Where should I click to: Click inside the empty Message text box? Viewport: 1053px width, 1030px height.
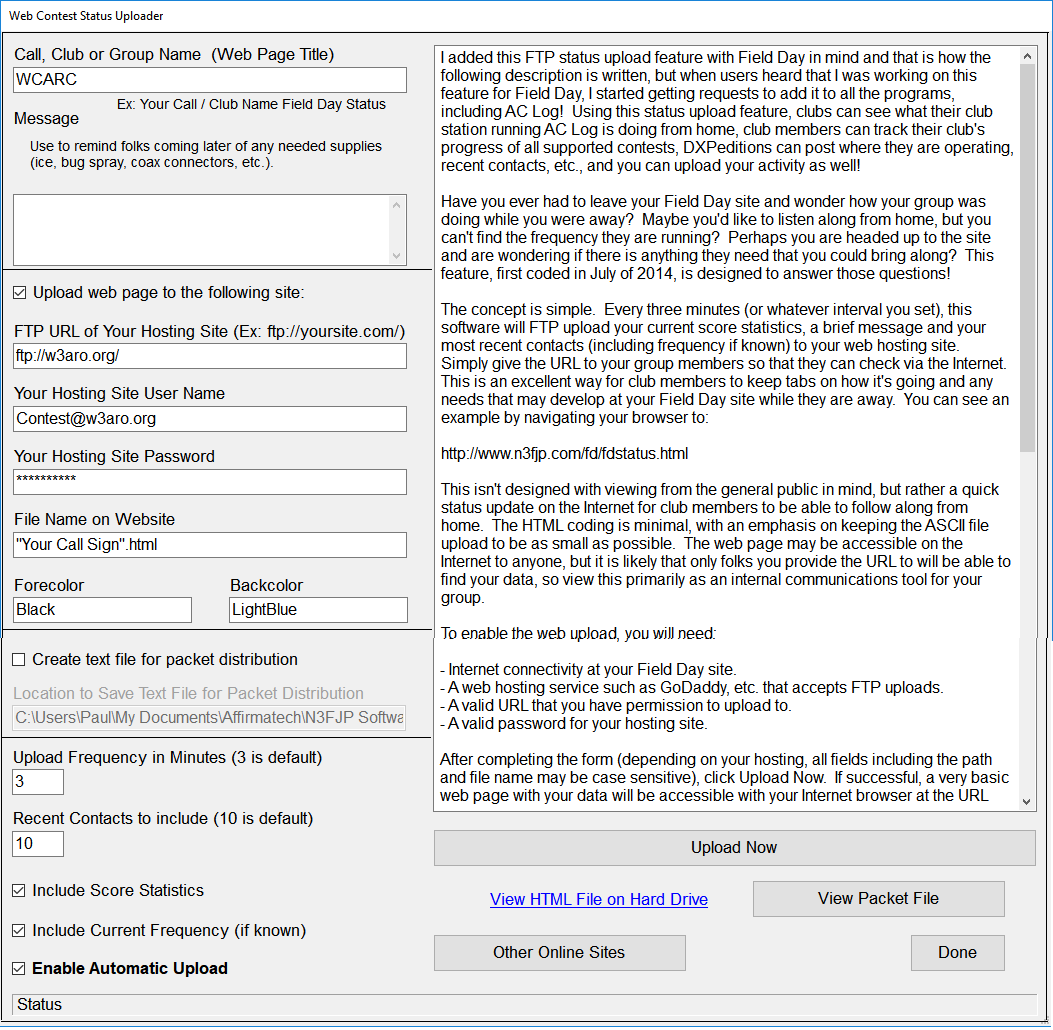pos(200,229)
